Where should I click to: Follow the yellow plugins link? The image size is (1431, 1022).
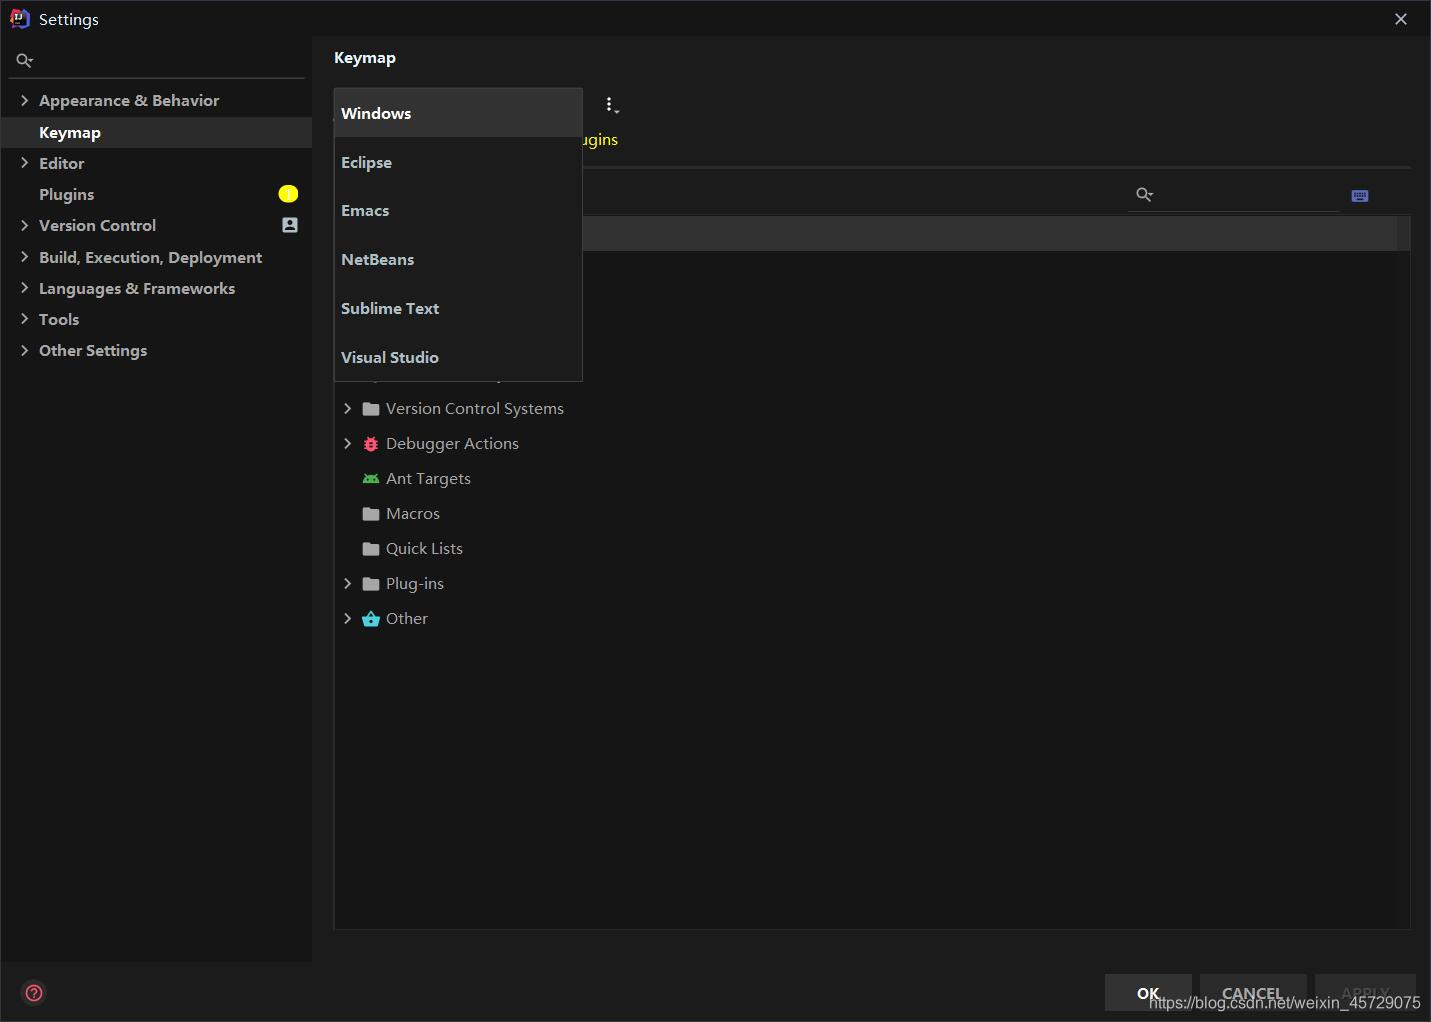(600, 140)
